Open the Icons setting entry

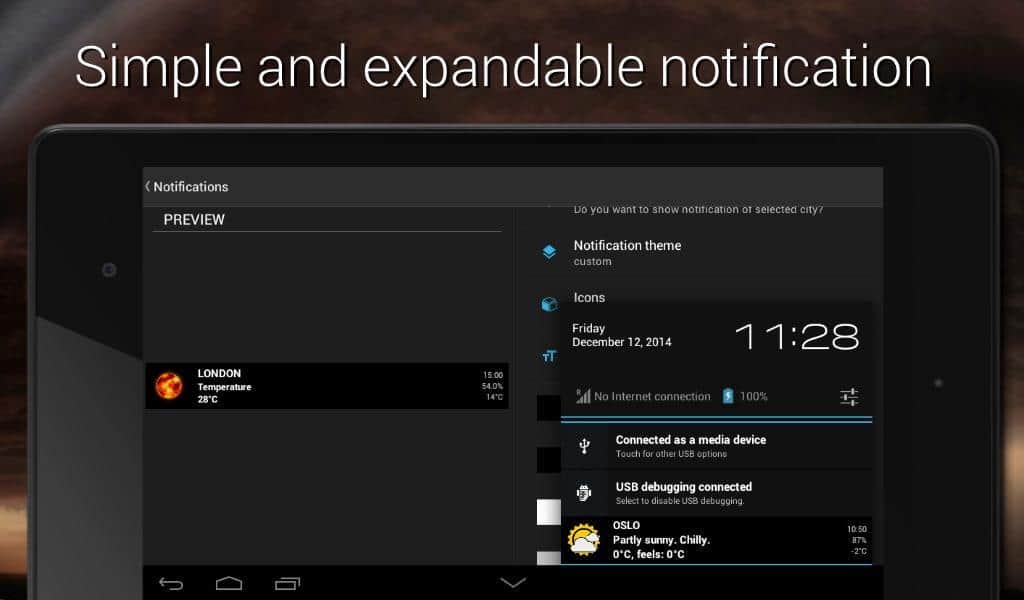(590, 297)
